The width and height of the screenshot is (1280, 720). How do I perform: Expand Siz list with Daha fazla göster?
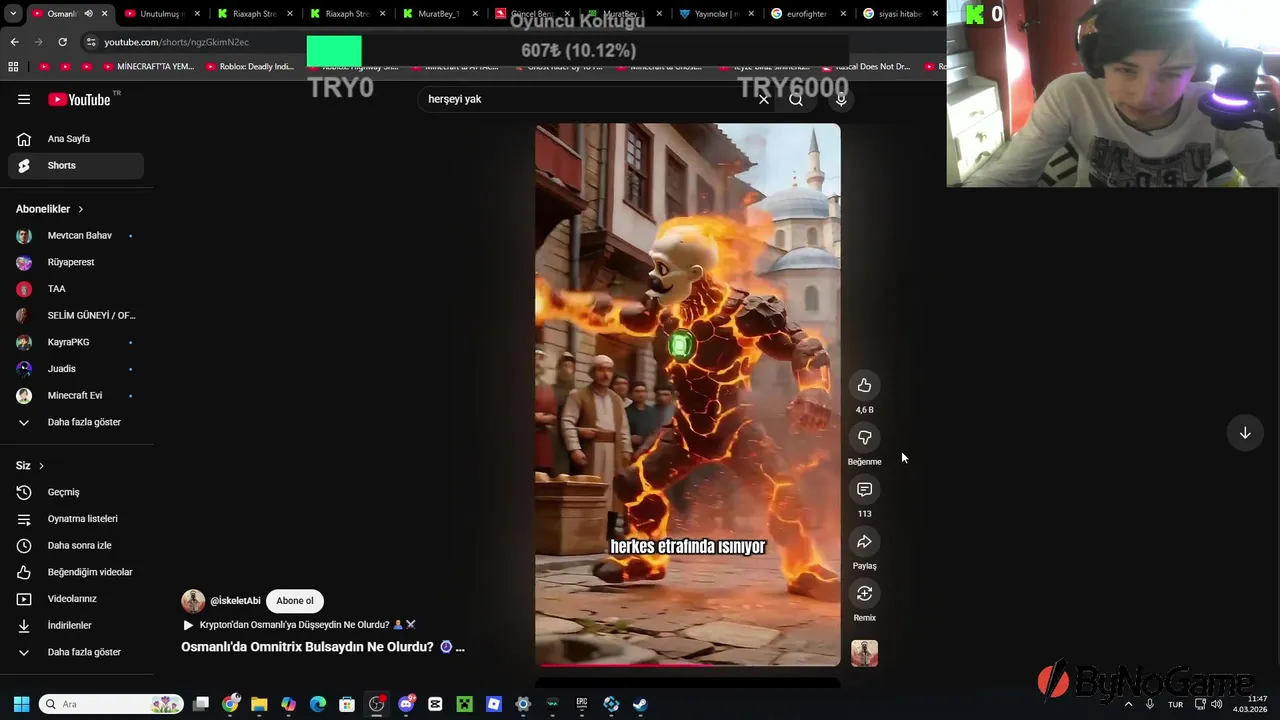coord(76,652)
